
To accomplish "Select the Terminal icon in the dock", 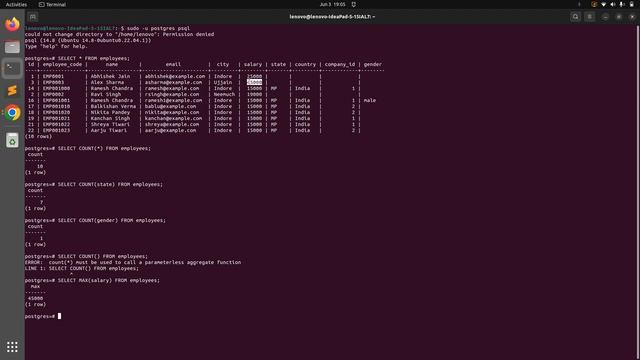I will (12, 68).
